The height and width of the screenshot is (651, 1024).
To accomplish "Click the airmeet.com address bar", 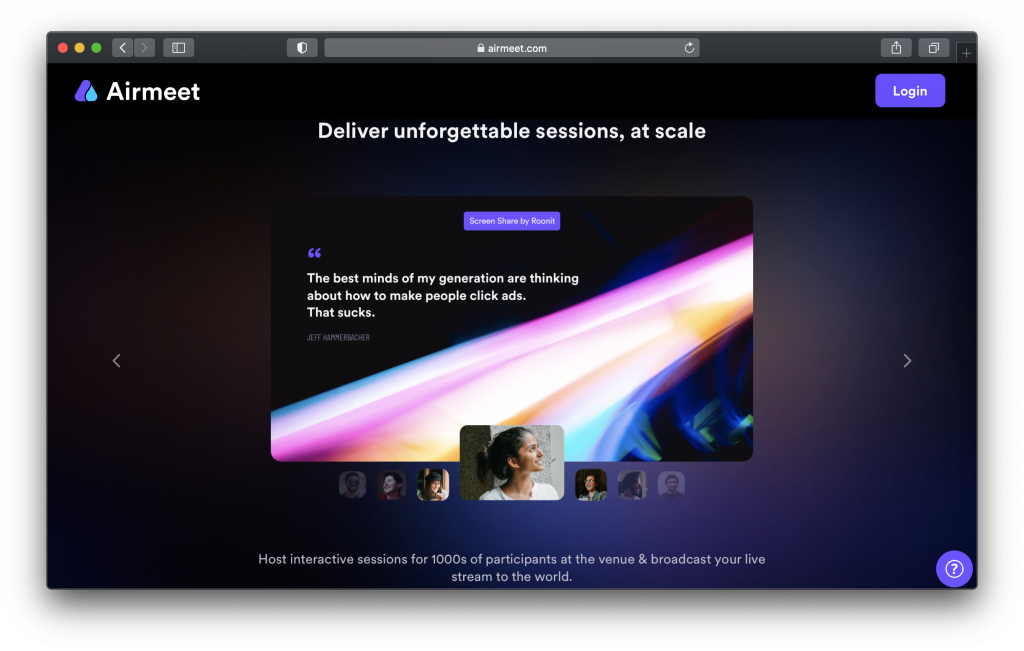I will point(511,48).
